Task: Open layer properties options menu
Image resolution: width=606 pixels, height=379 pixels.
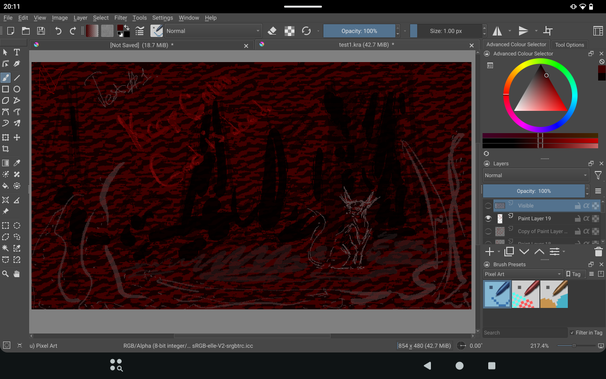Action: 555,252
